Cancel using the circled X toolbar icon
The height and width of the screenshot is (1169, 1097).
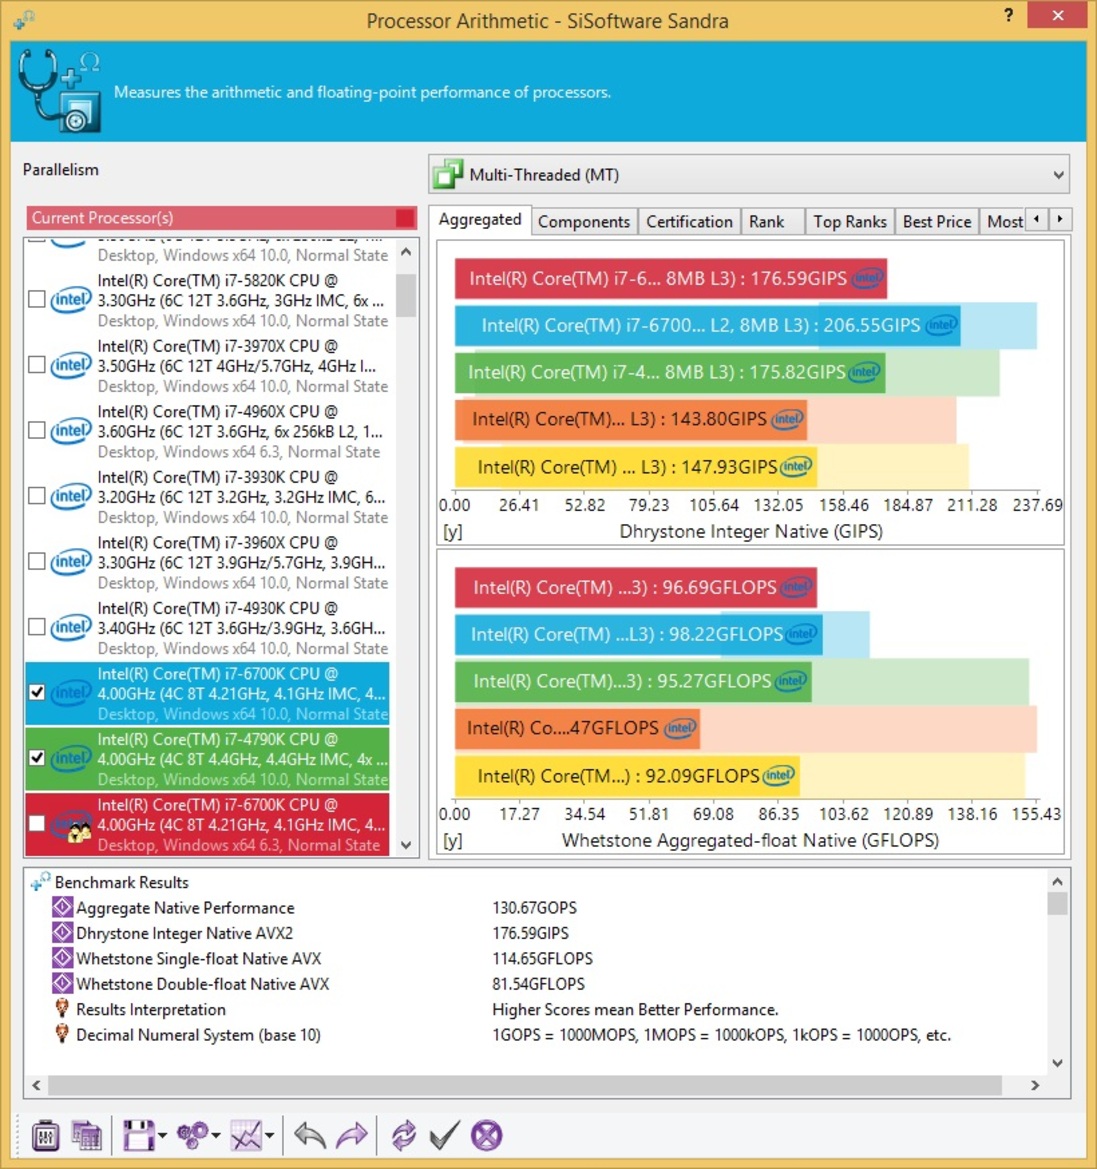point(487,1135)
